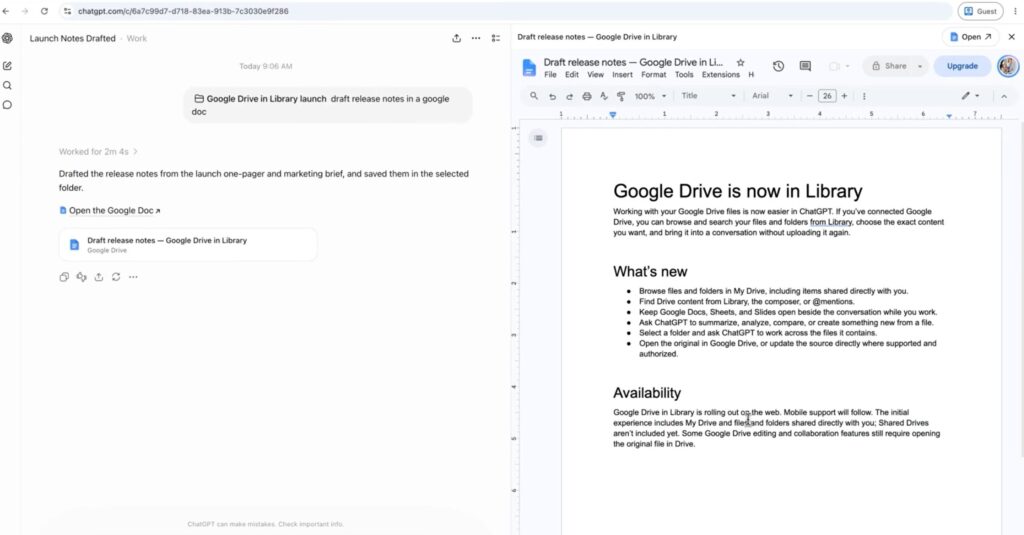
Task: Open the File menu in Docs
Action: [551, 74]
